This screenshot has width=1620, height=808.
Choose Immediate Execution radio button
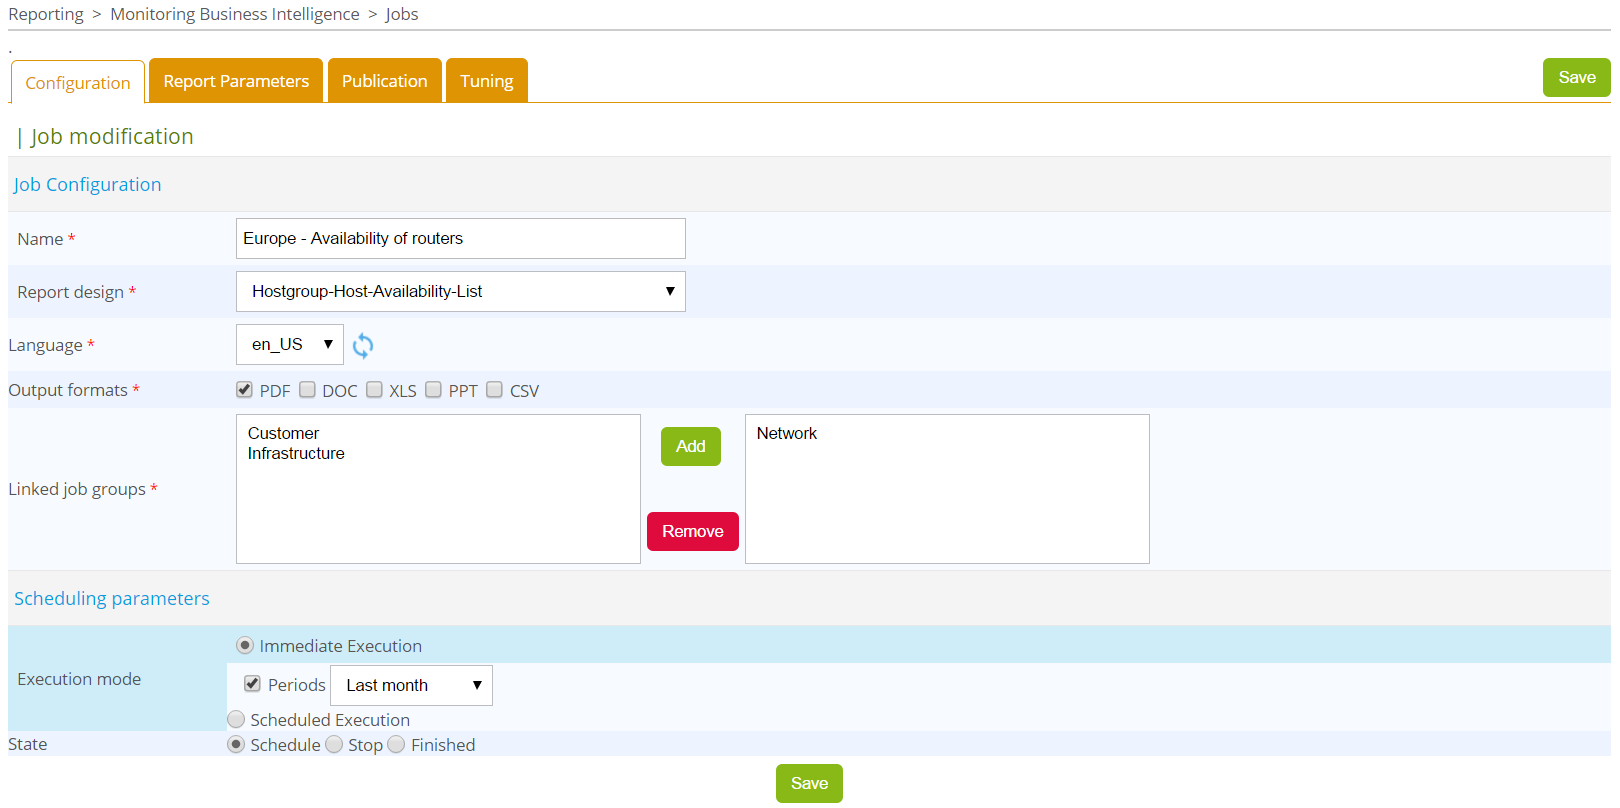pos(245,646)
